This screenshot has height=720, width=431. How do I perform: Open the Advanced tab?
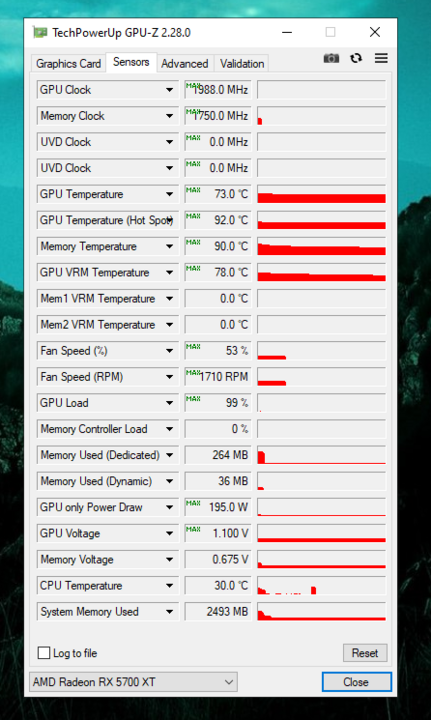point(185,63)
